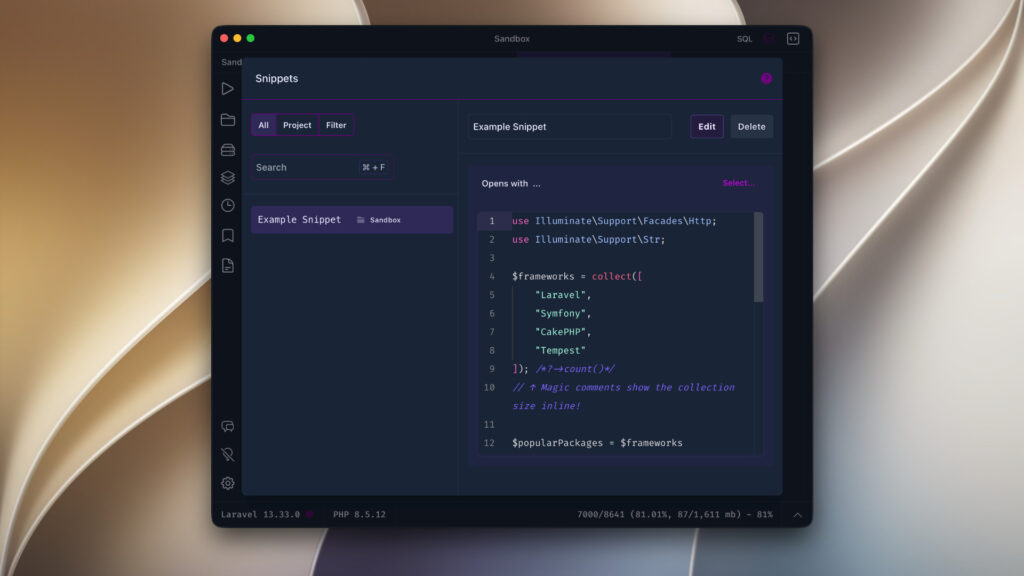
Task: Click the "Tempest" string in code
Action: [x=560, y=351]
